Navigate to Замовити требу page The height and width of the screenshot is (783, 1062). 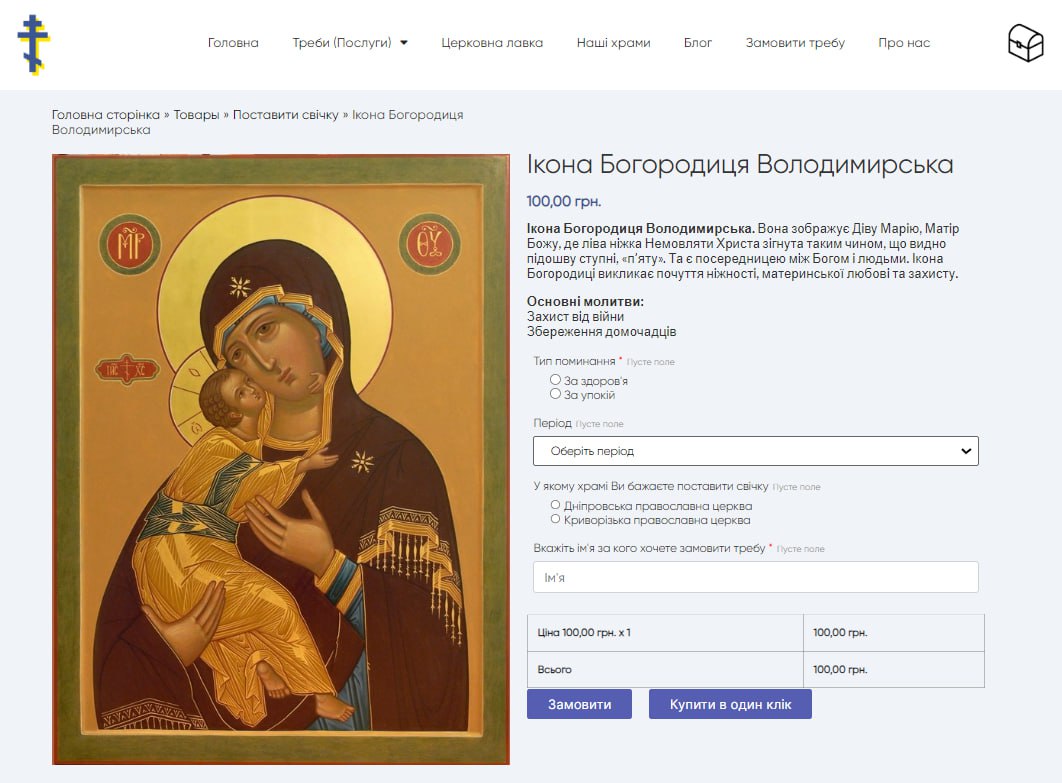tap(795, 43)
